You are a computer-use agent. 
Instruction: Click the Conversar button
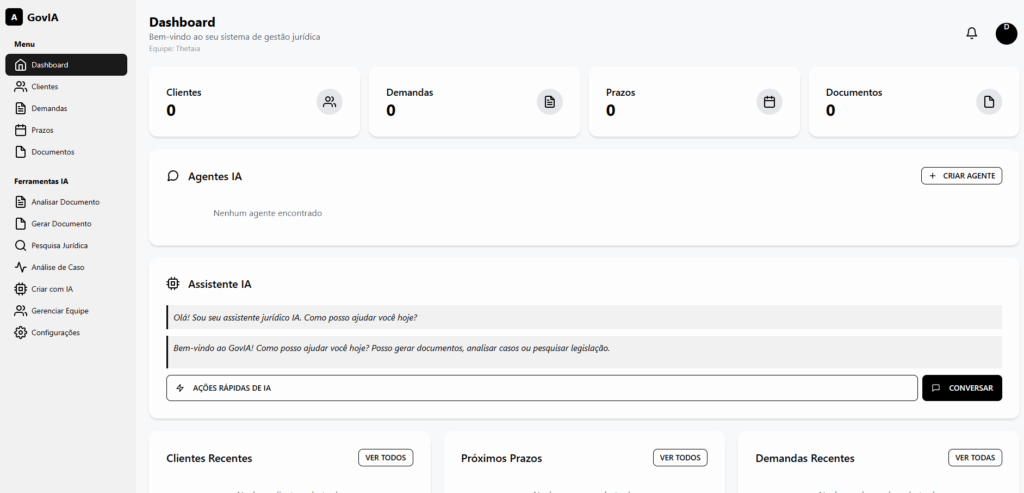coord(961,388)
